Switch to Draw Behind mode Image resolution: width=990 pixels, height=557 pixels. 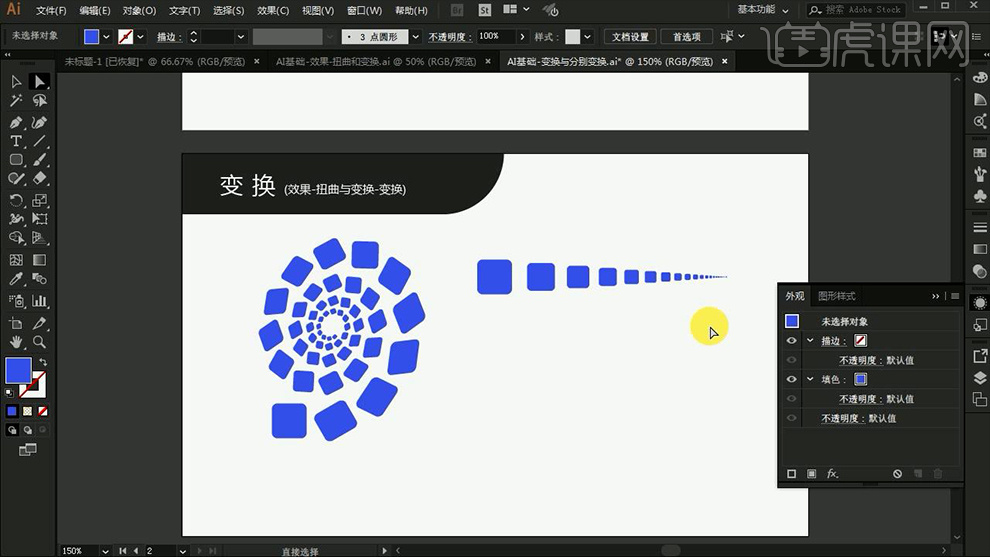tap(27, 430)
